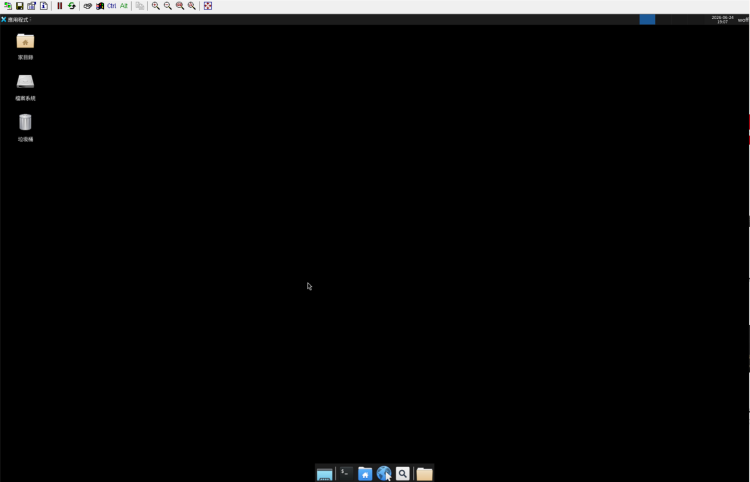
Task: Open the Connection Options toolbar icon
Action: pyautogui.click(x=32, y=6)
